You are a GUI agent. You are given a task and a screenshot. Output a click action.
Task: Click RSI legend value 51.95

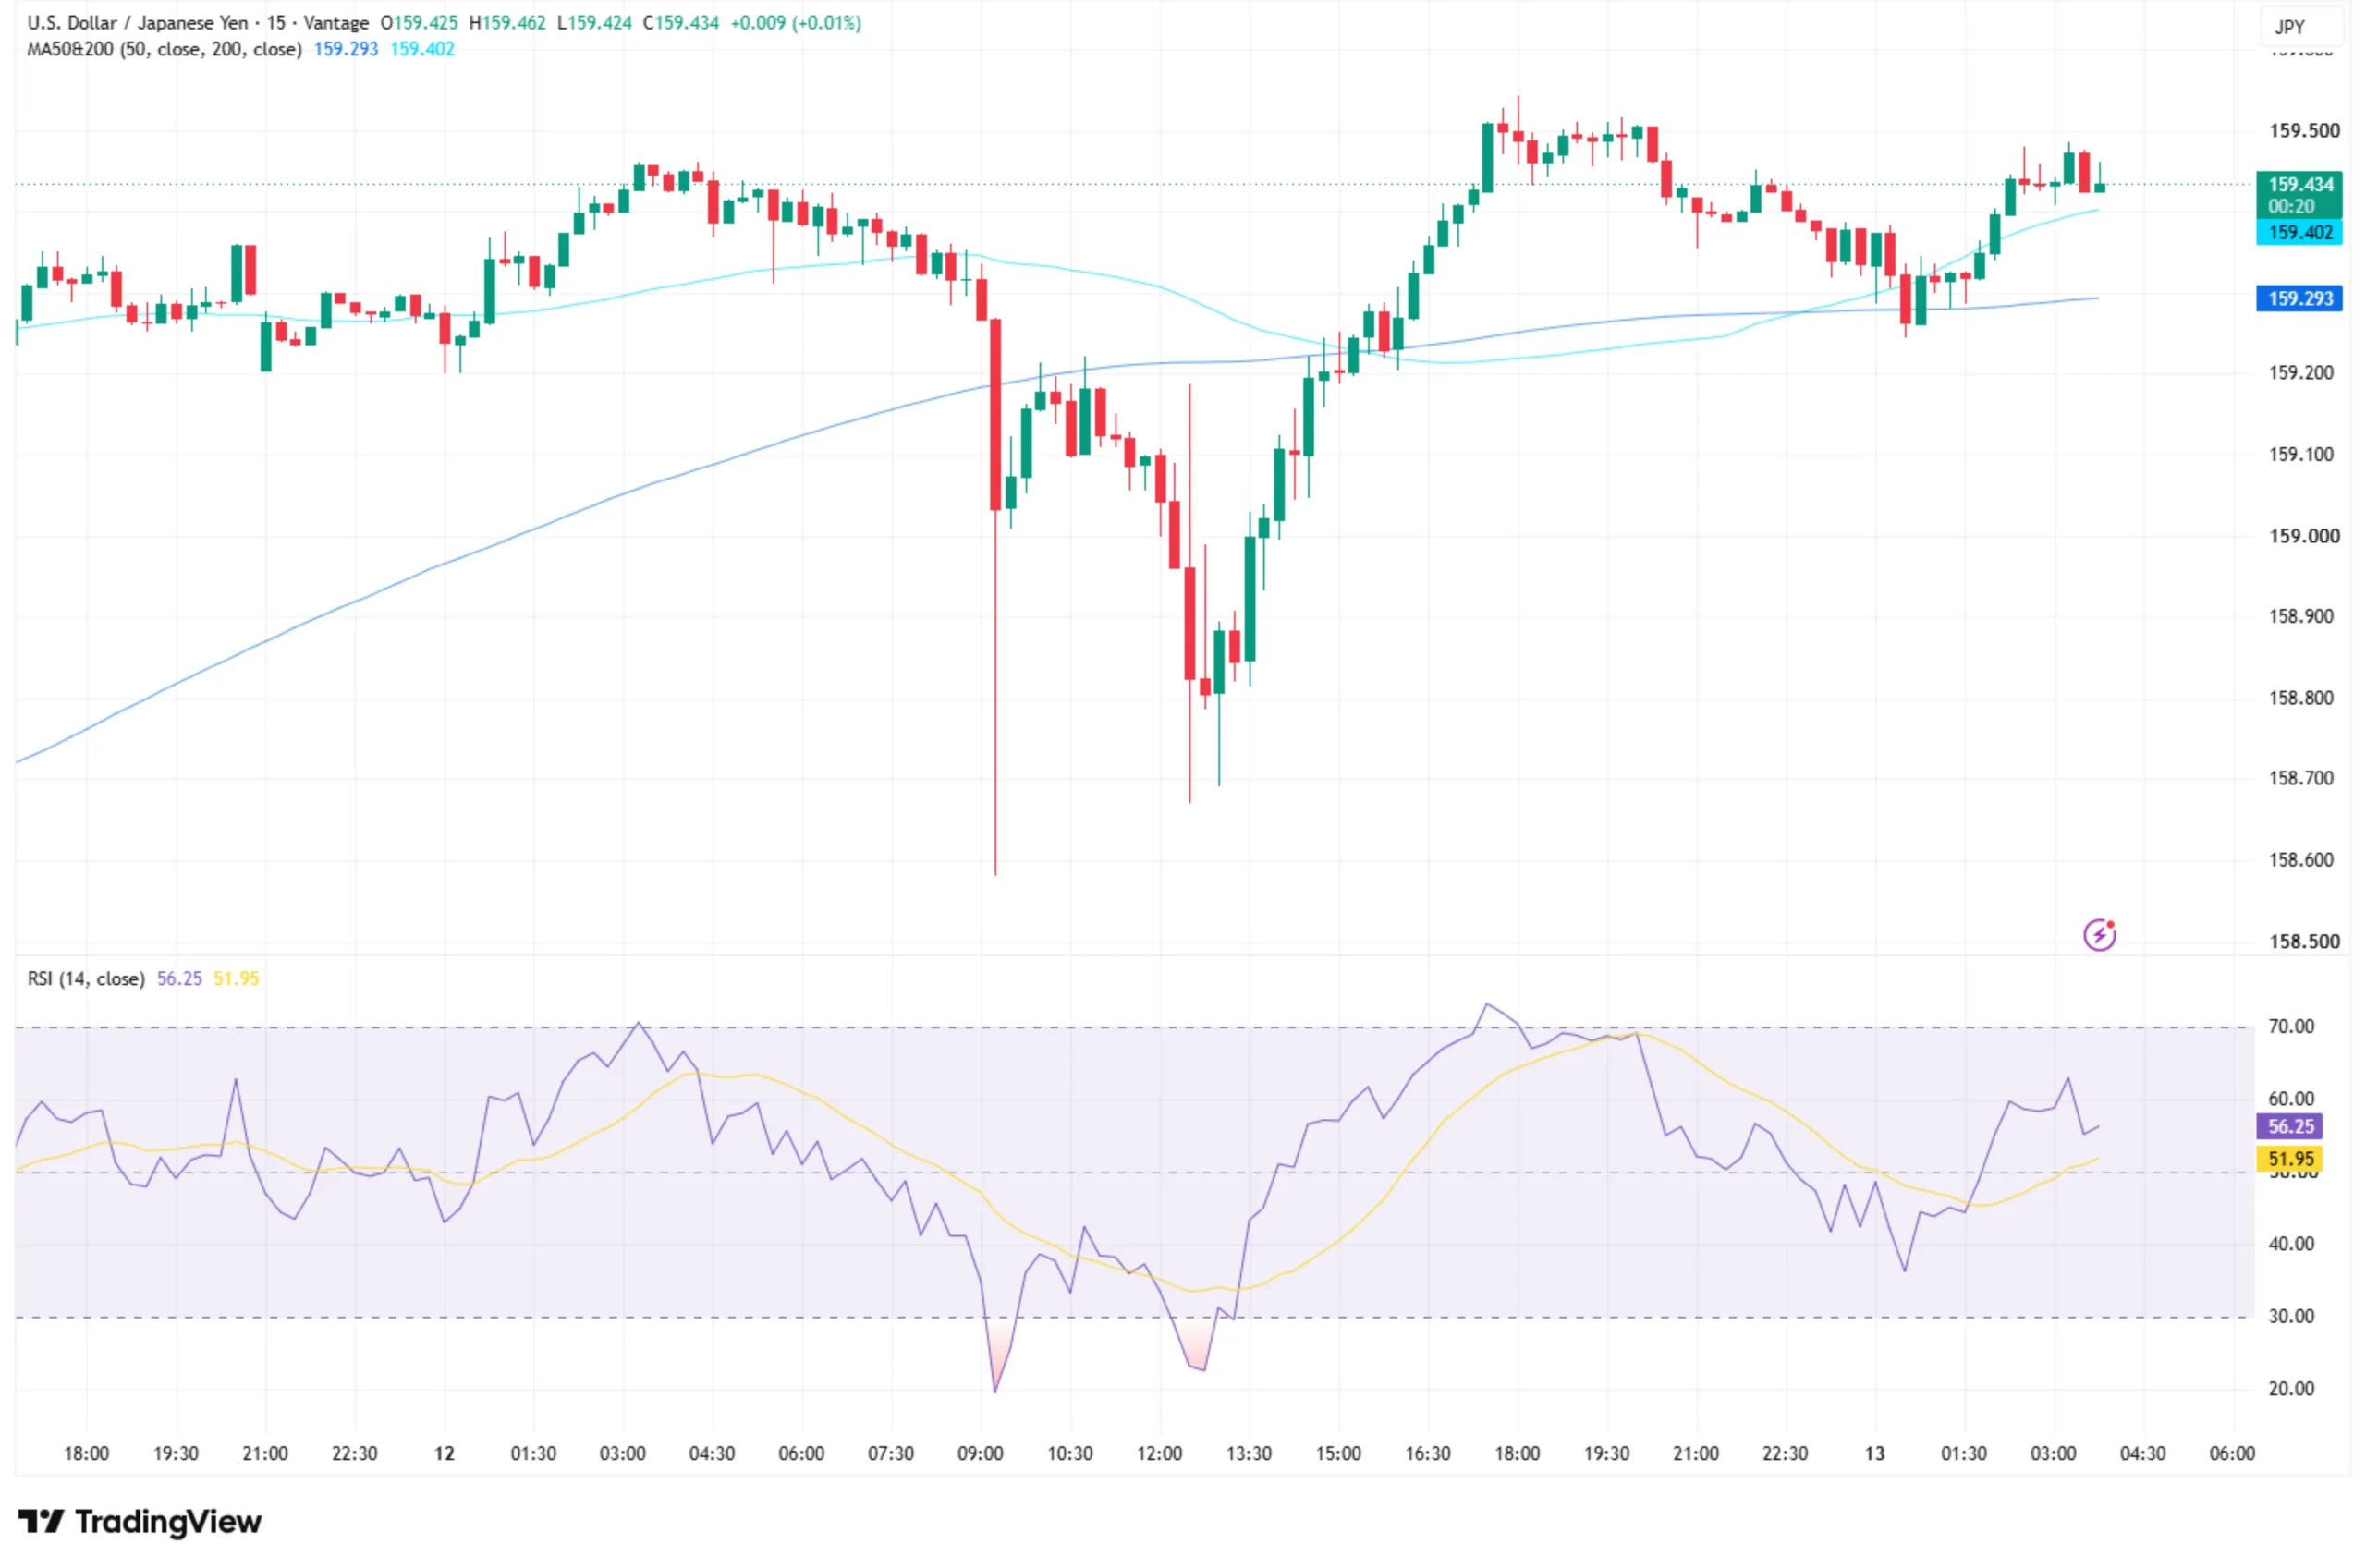236,979
